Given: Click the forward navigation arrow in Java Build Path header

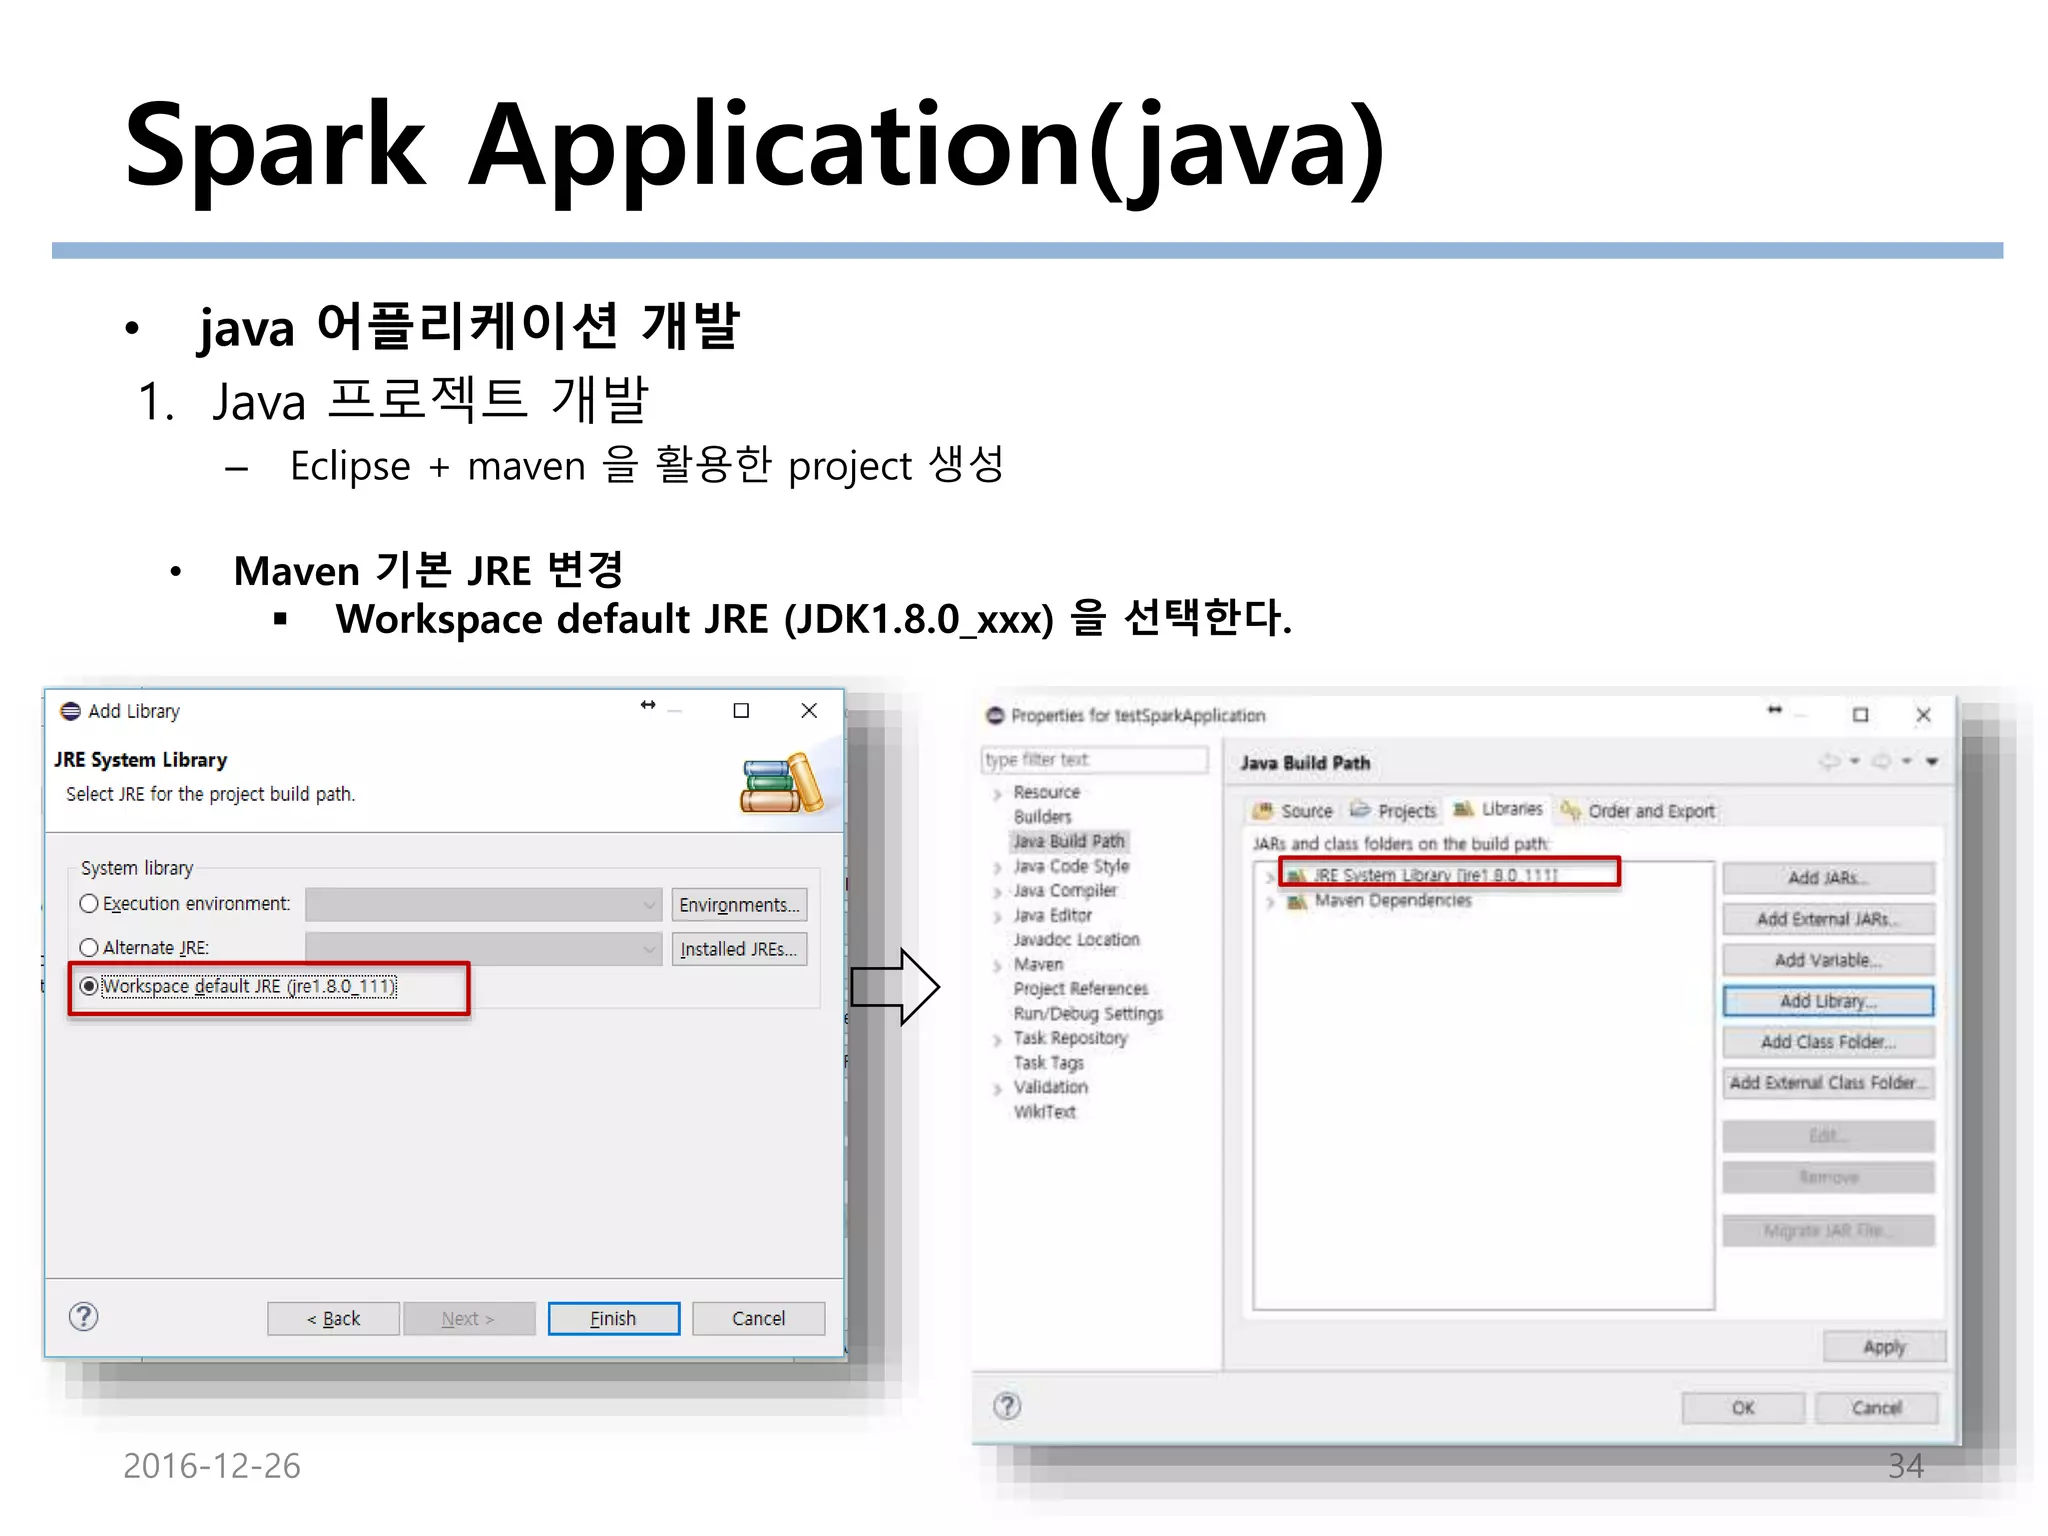Looking at the screenshot, I should (x=1881, y=762).
